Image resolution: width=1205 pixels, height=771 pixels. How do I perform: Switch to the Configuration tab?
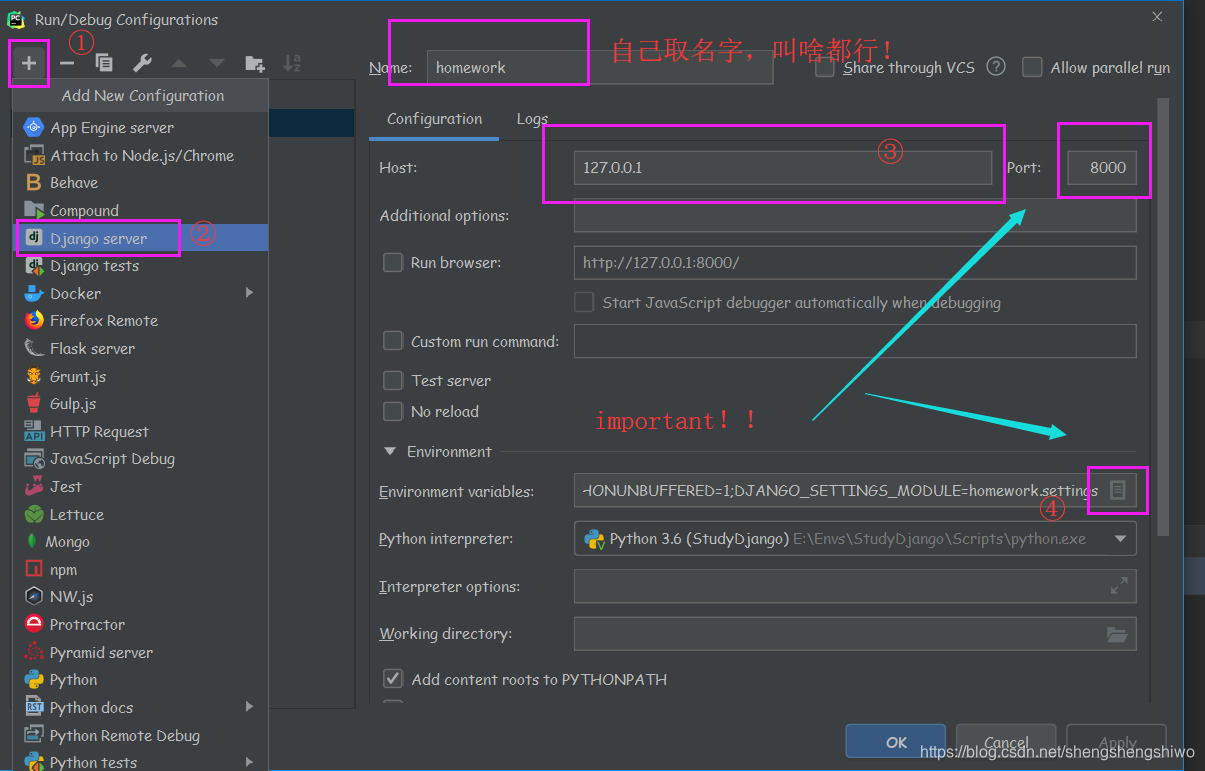click(435, 119)
